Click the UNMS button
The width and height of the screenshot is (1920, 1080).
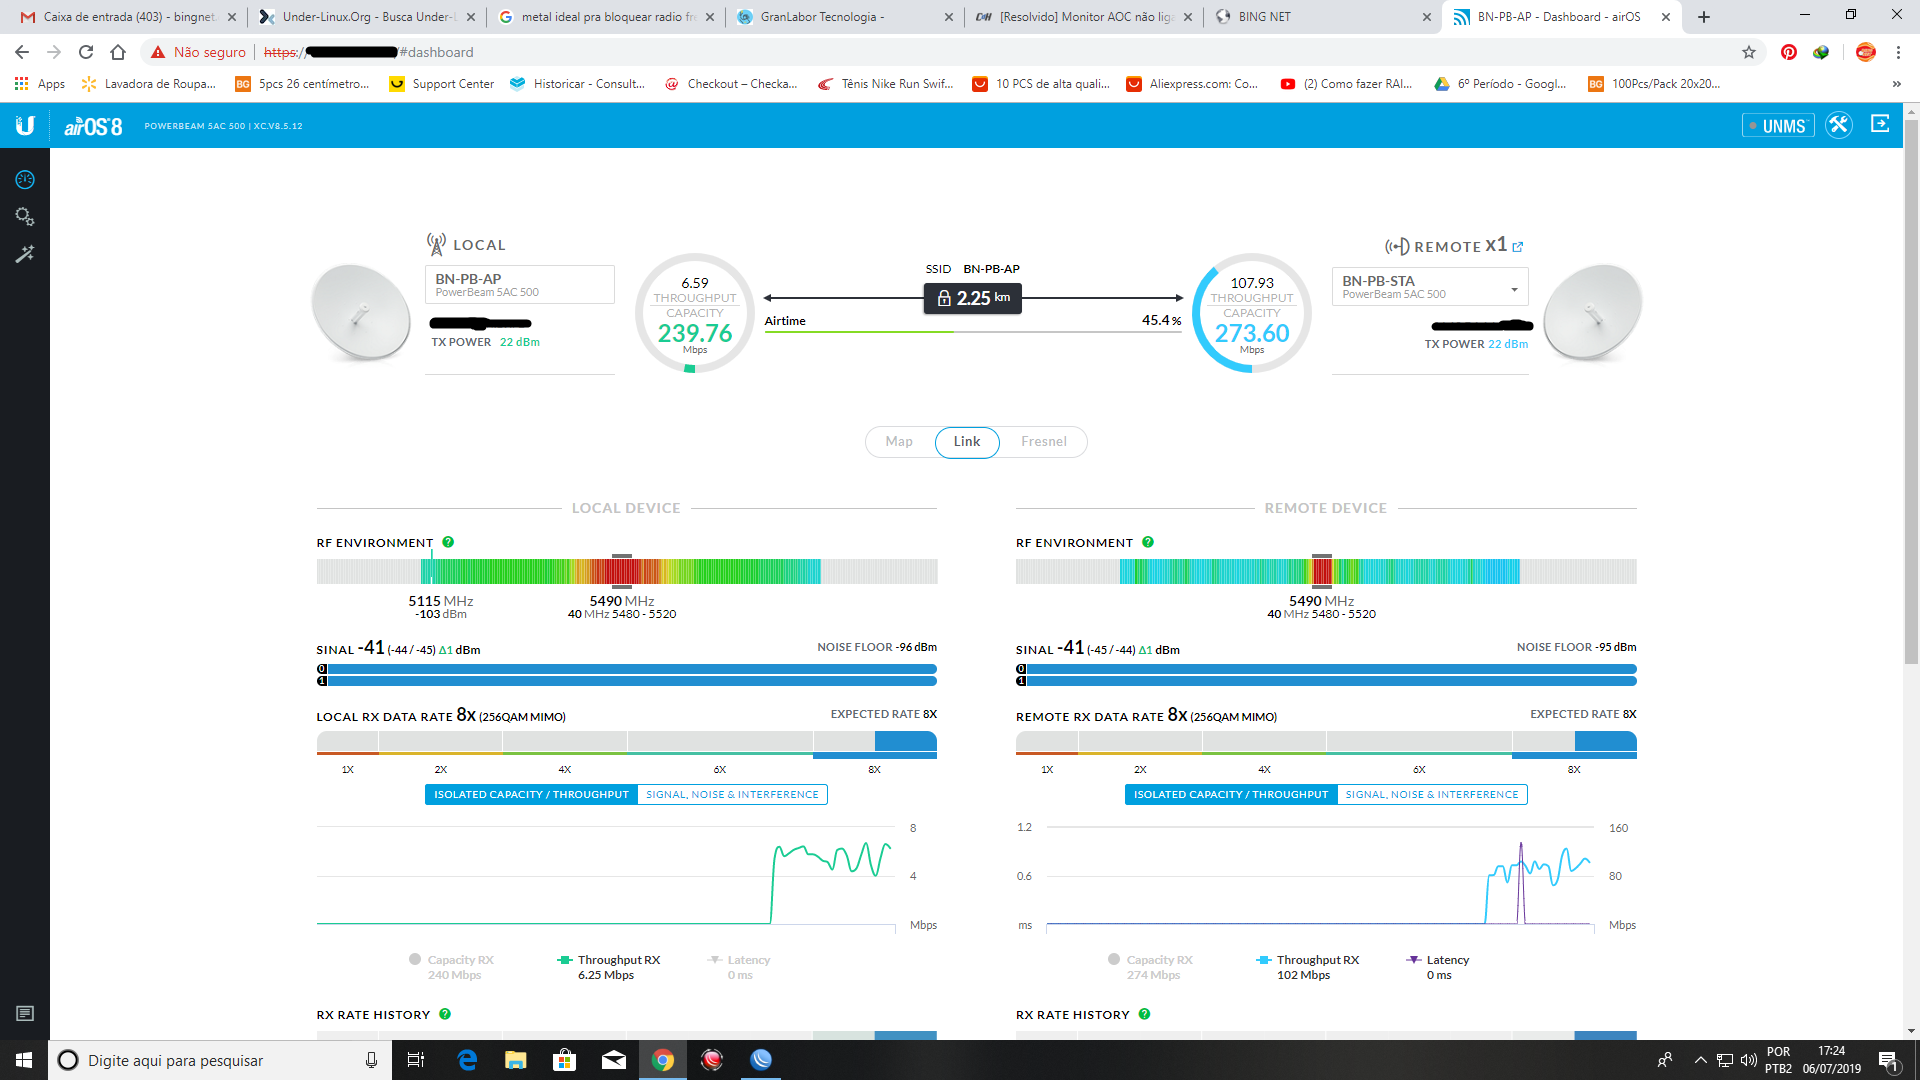click(1778, 126)
